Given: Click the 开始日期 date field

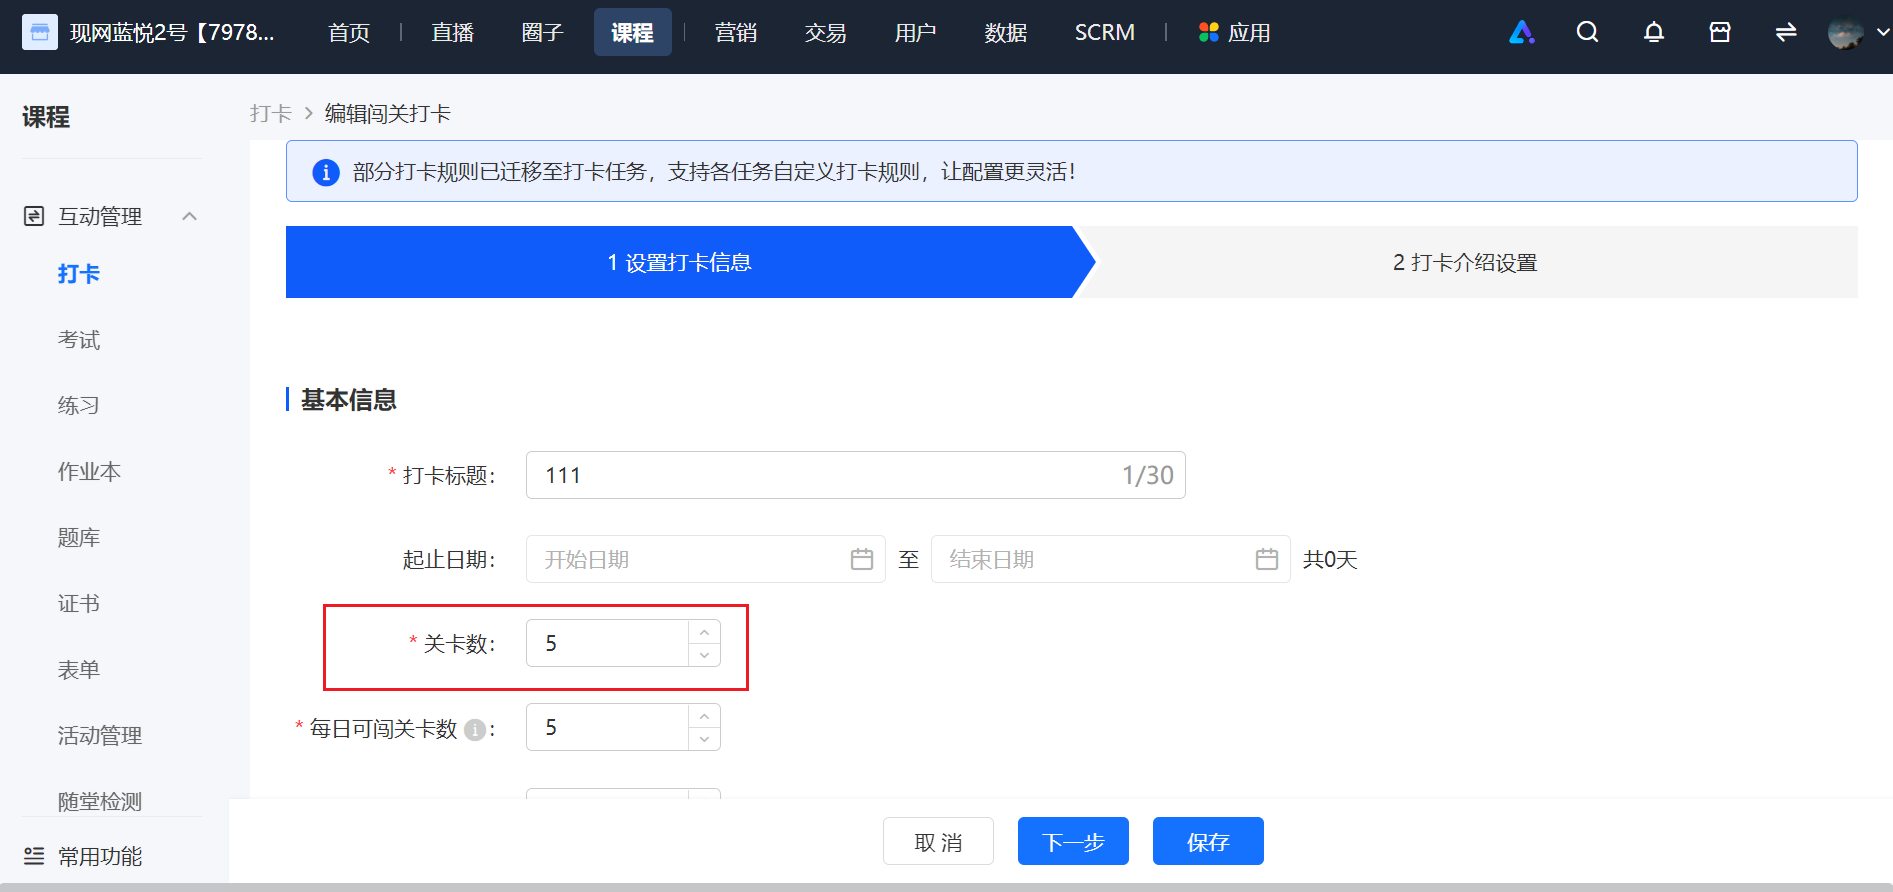Looking at the screenshot, I should (x=706, y=559).
